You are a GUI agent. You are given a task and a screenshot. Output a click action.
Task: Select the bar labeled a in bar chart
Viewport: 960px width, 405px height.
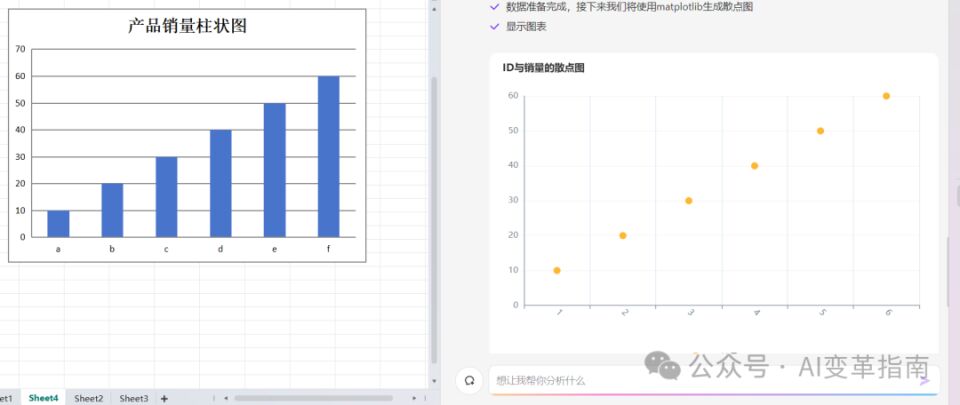[x=58, y=224]
